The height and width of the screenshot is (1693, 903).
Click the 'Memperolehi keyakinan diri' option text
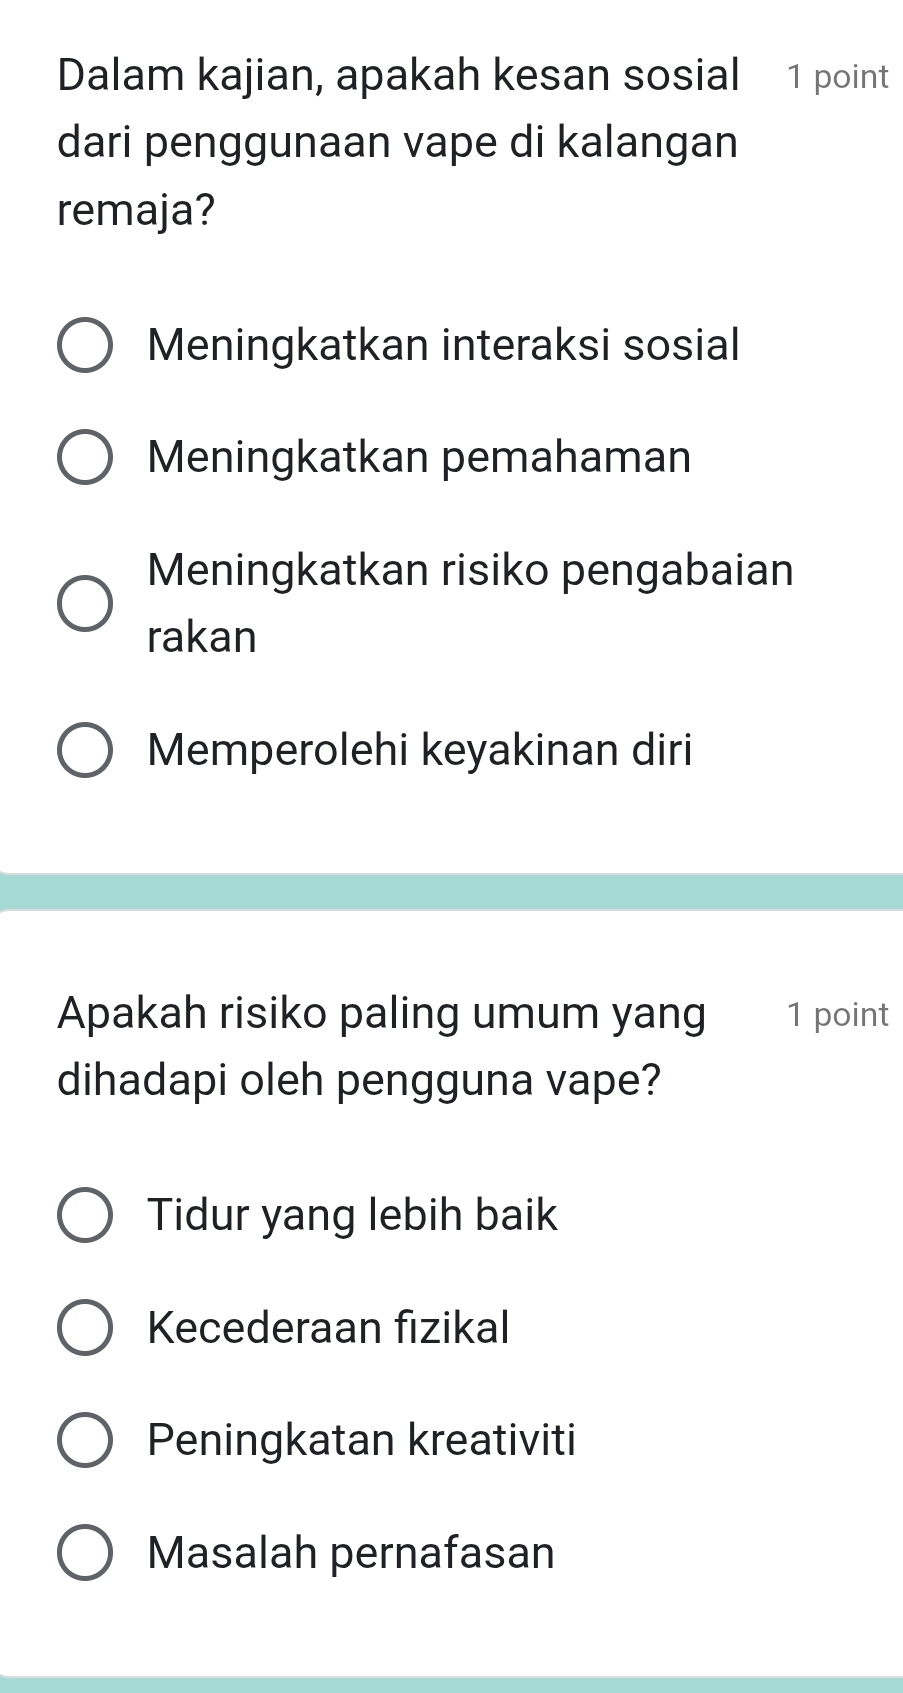(420, 750)
